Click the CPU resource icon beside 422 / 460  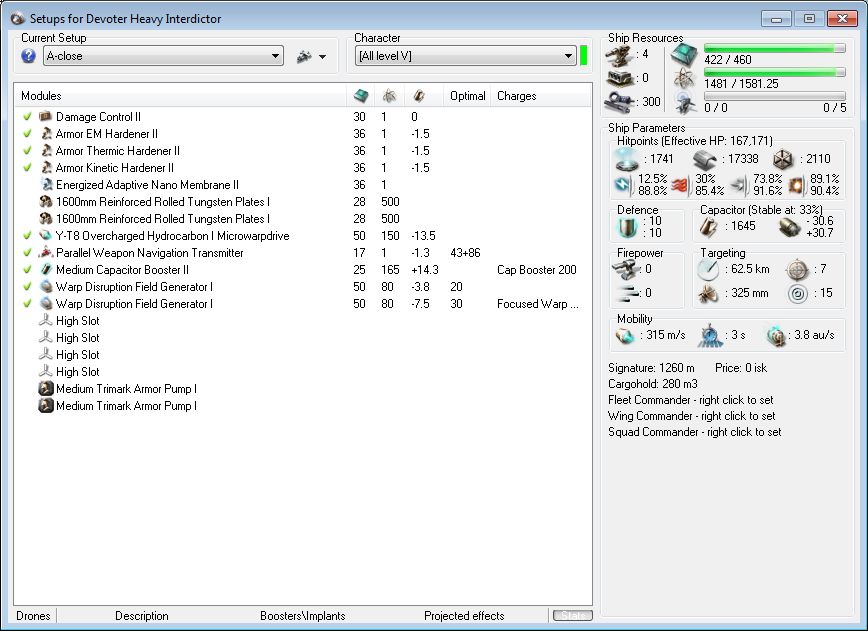click(x=684, y=55)
